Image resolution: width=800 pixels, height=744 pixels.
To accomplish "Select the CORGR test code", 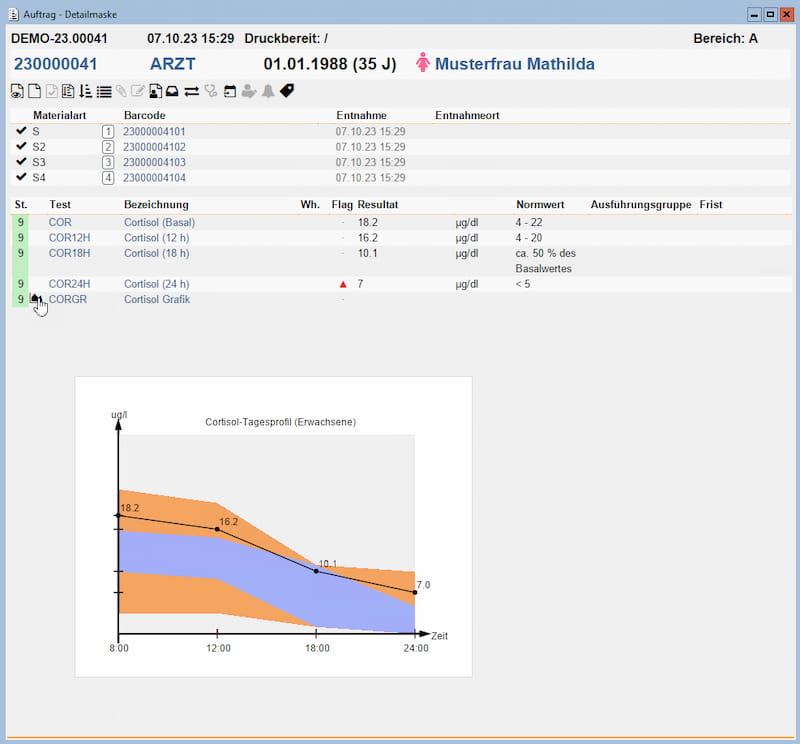I will point(67,299).
